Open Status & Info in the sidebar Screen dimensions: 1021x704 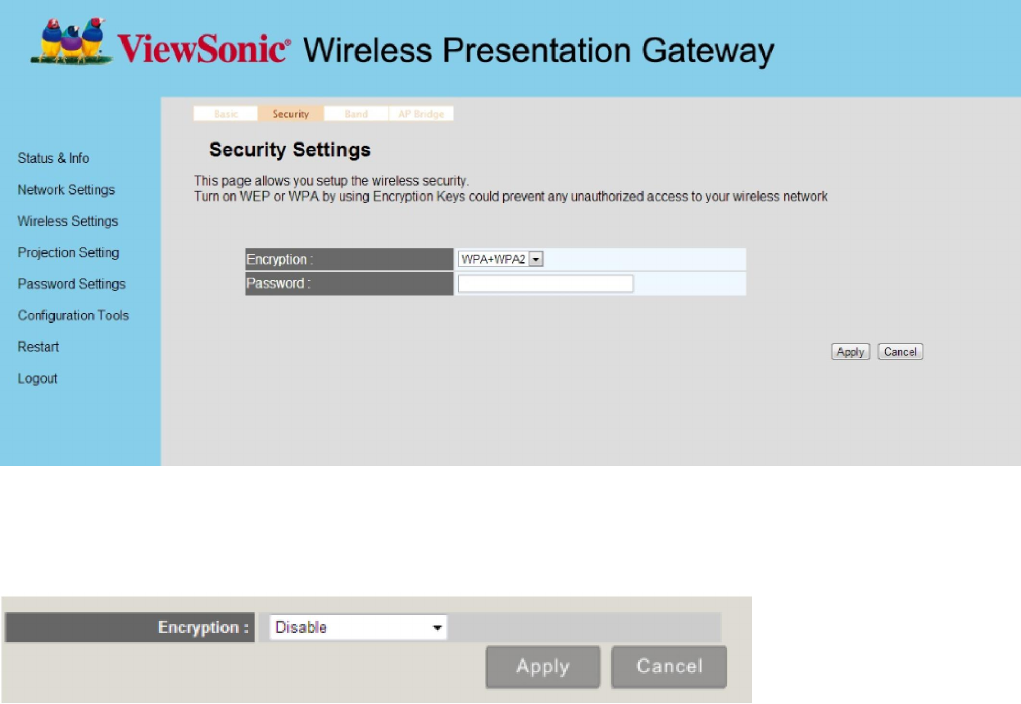point(53,158)
